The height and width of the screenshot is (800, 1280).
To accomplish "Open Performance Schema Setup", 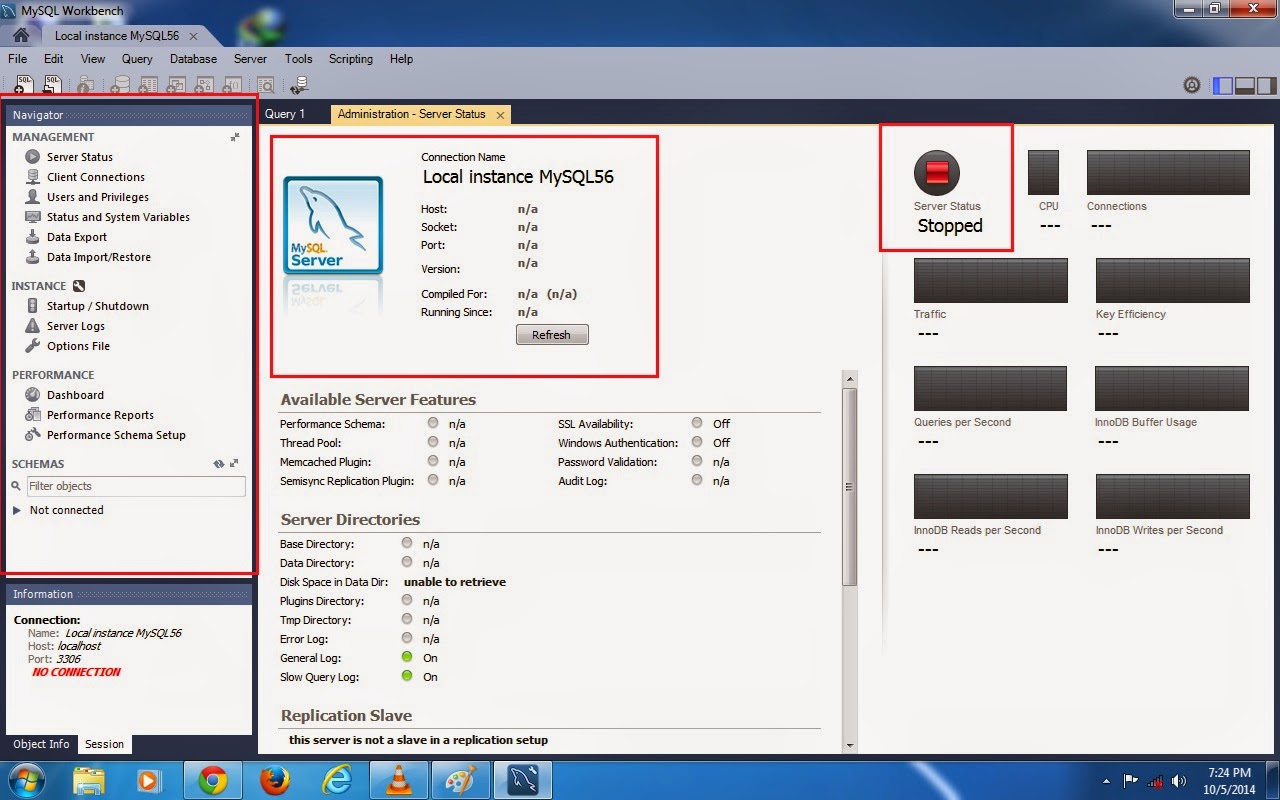I will pyautogui.click(x=116, y=435).
